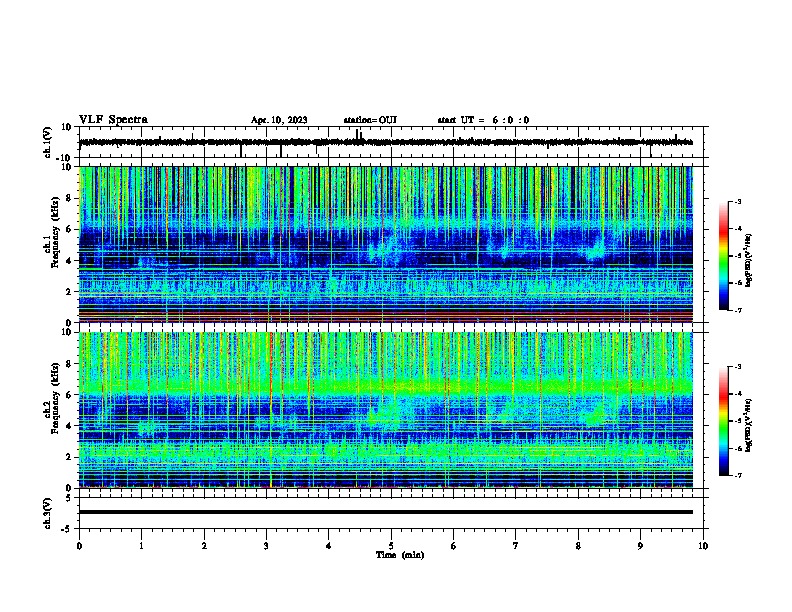The height and width of the screenshot is (612, 792).
Task: Click inside the ch.1 spectrogram panel
Action: 385,244
